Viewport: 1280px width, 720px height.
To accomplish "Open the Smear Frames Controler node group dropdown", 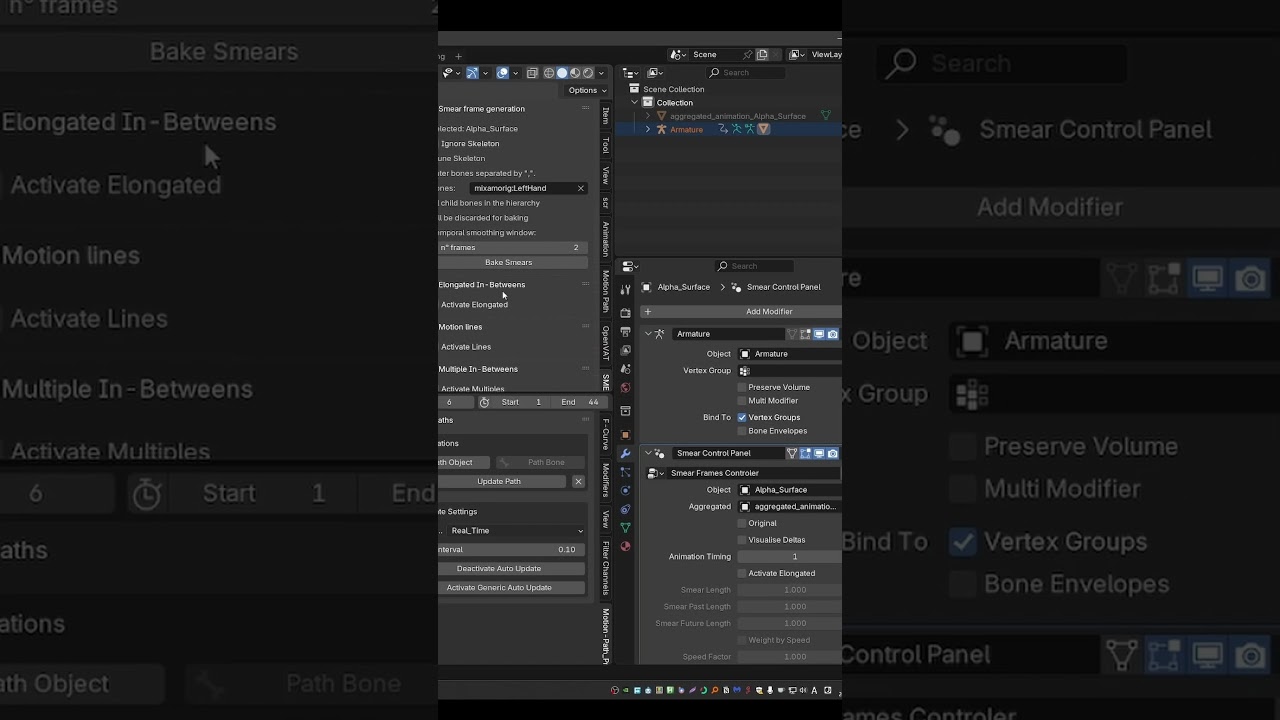I will [x=654, y=473].
